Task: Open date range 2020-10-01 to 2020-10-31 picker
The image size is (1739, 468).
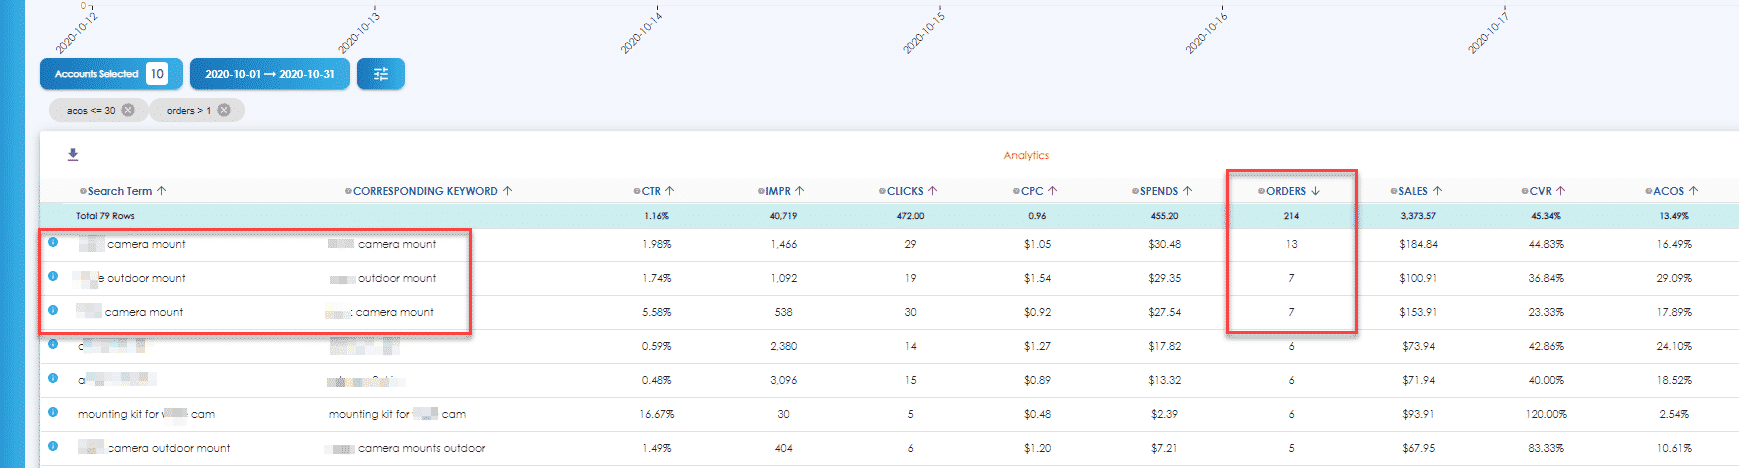Action: [270, 74]
